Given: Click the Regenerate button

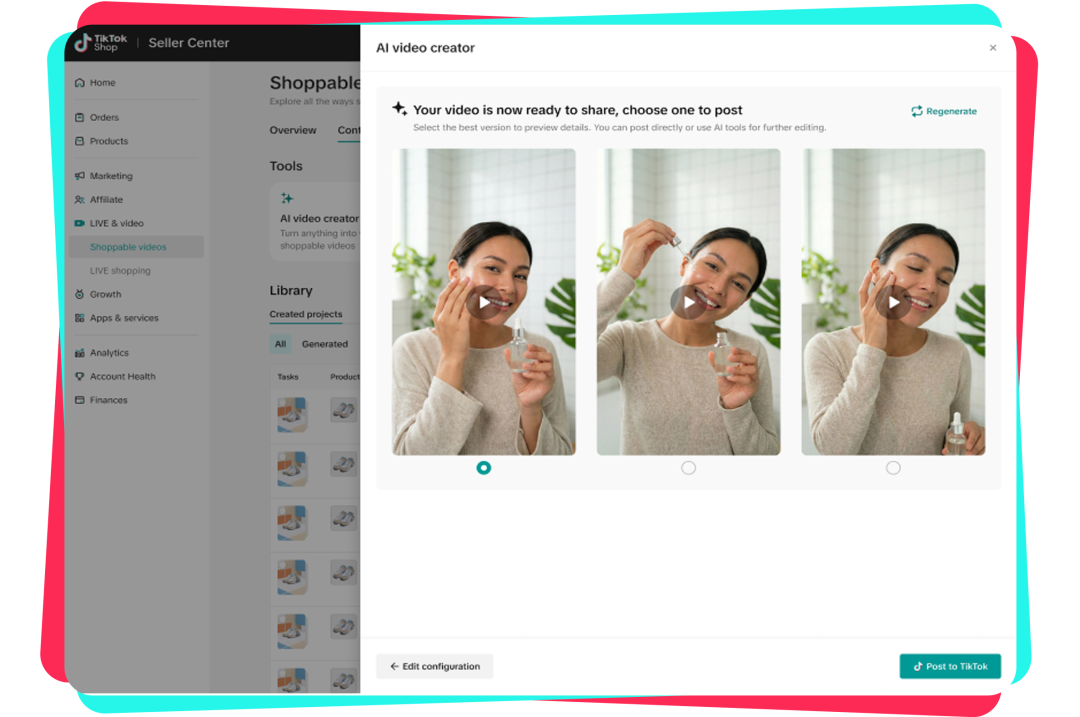Looking at the screenshot, I should point(944,111).
